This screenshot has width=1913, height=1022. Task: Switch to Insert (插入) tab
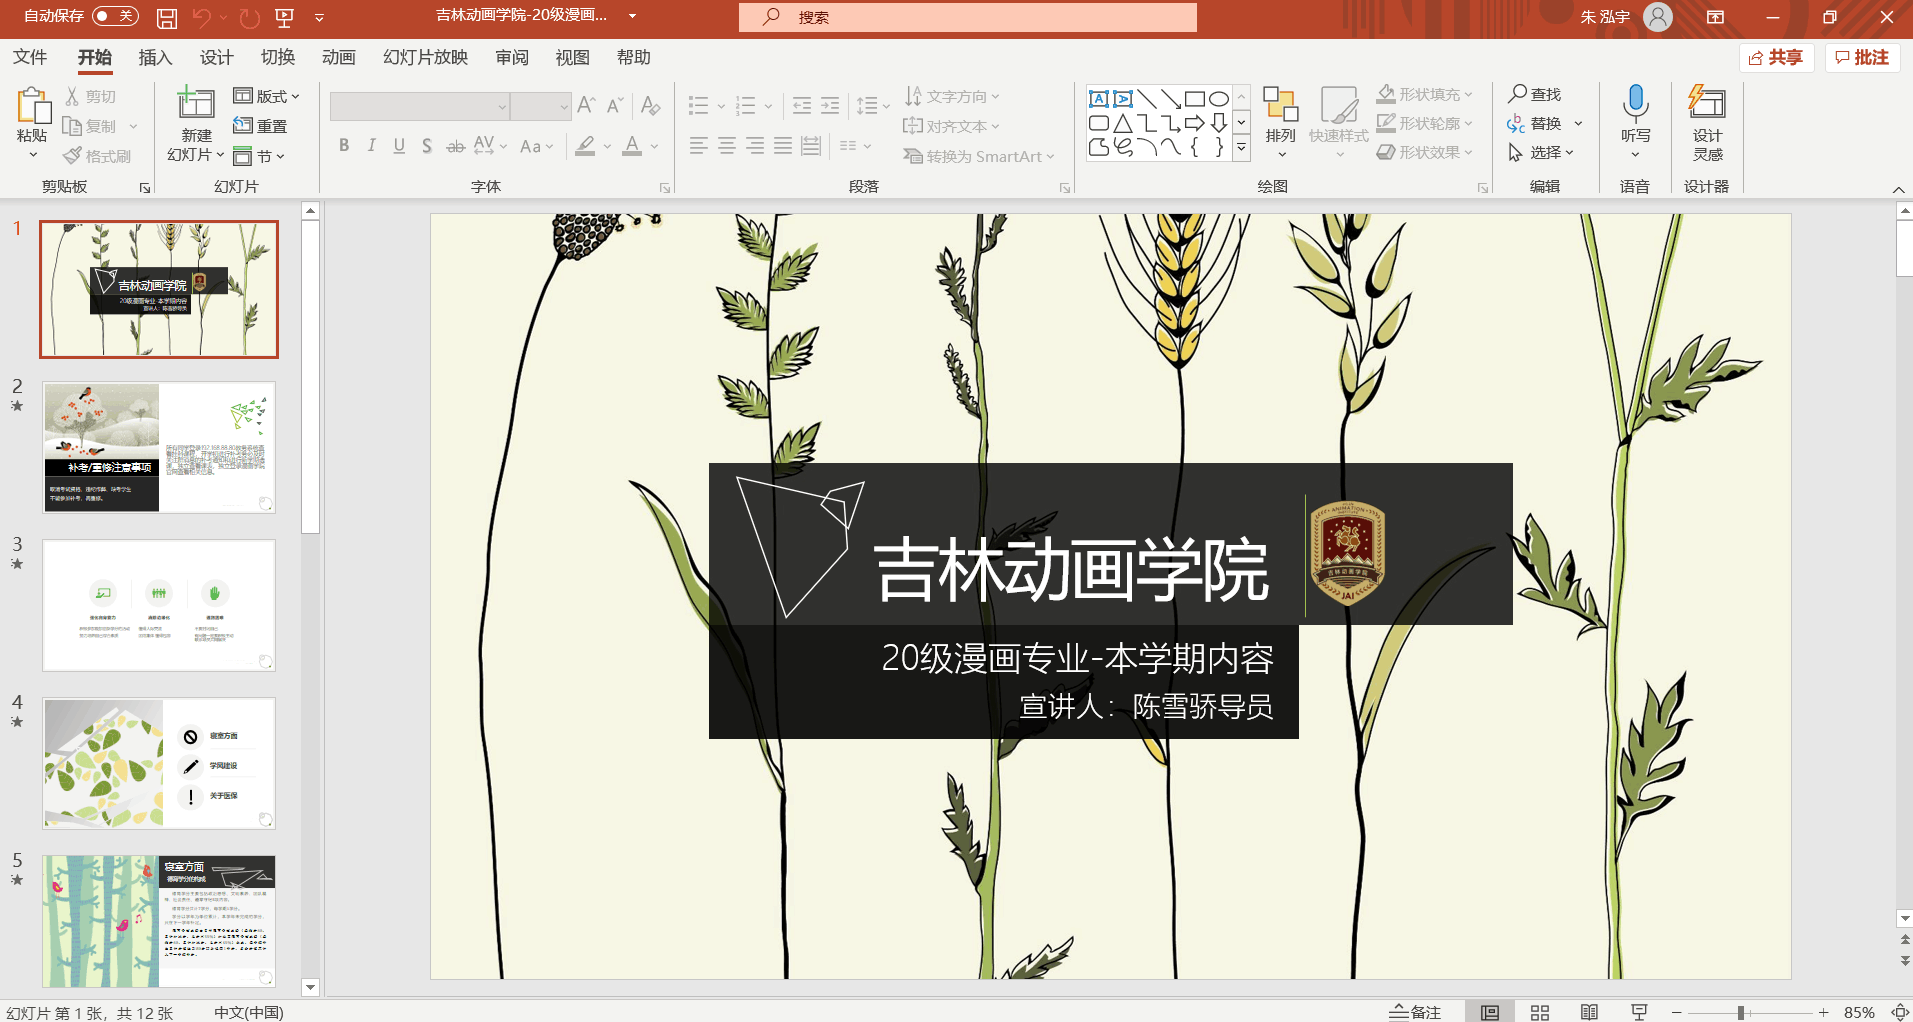tap(155, 57)
